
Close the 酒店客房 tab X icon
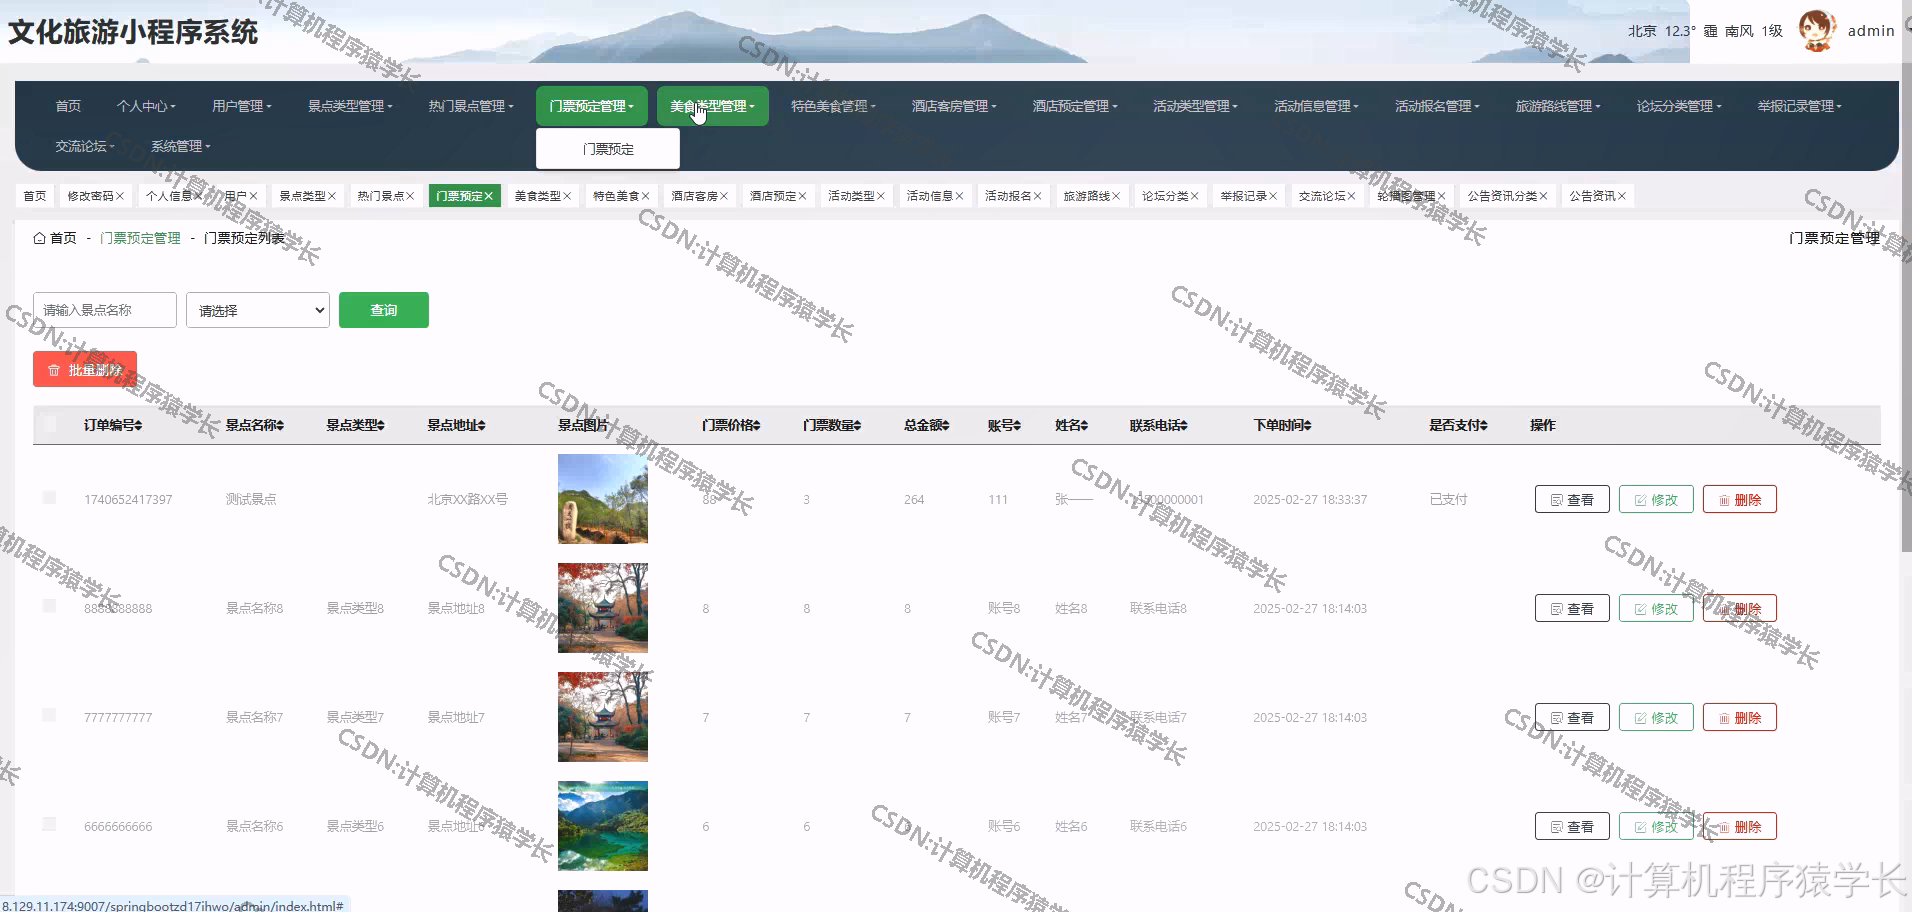[x=724, y=196]
